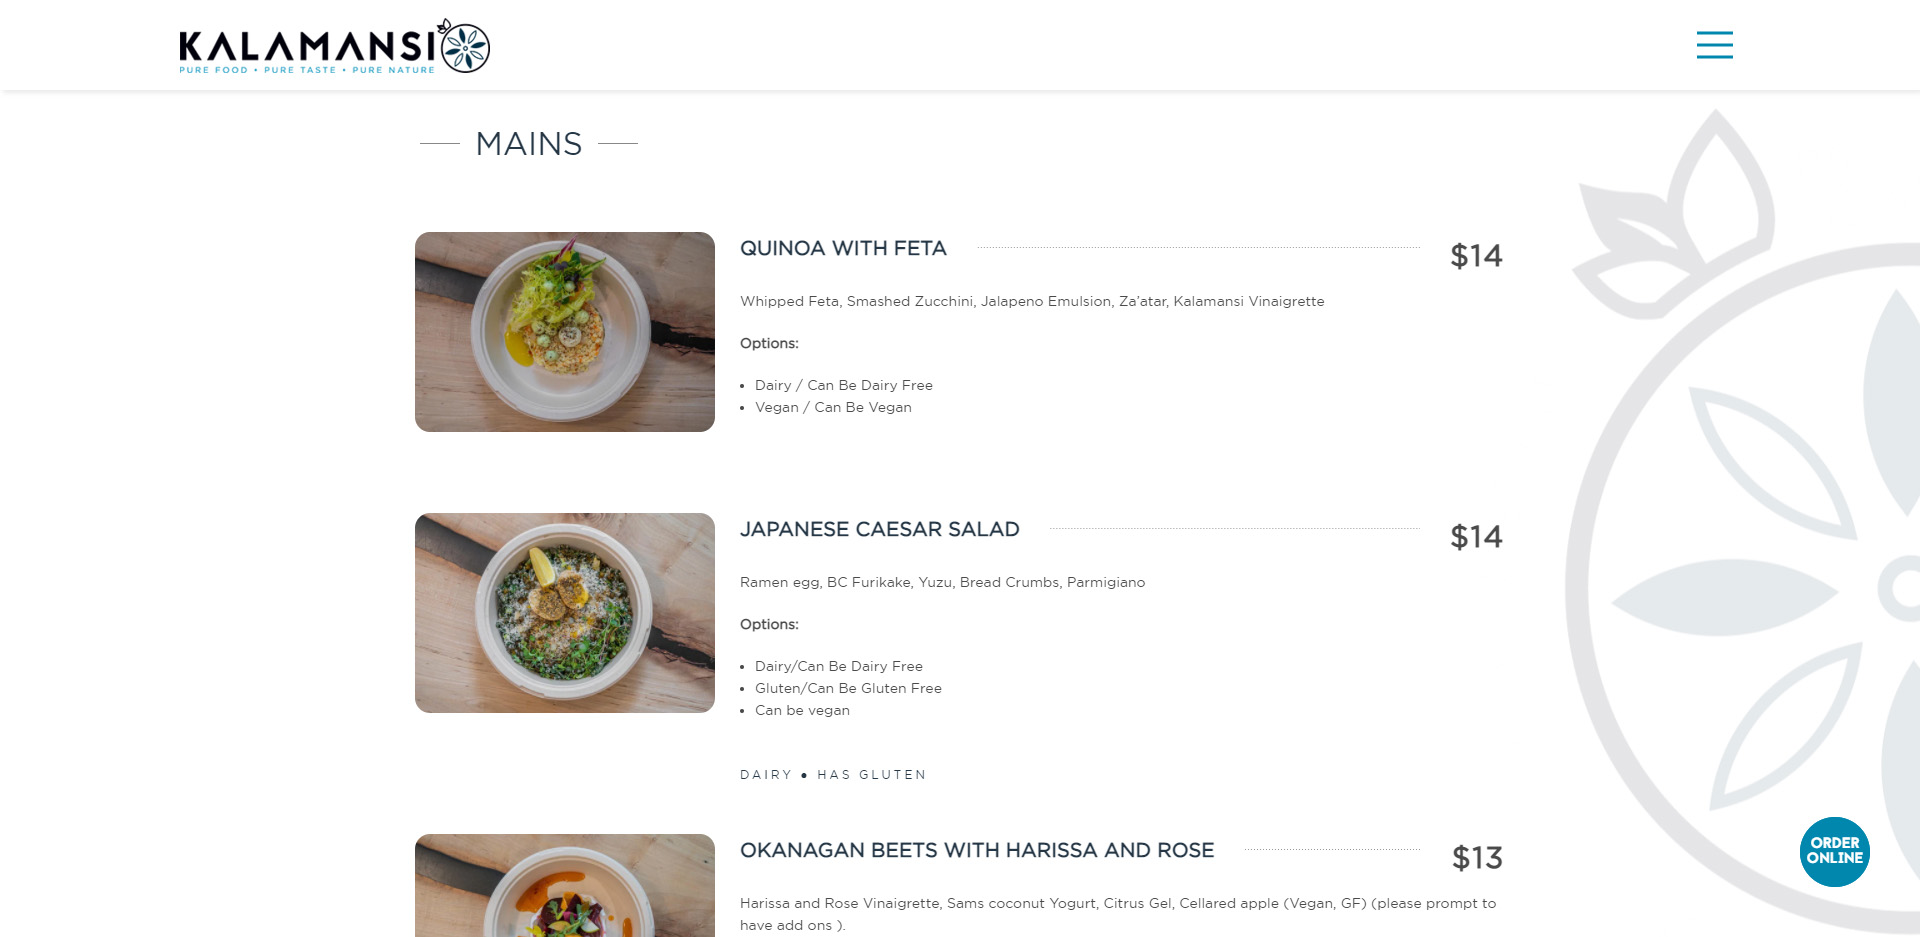This screenshot has height=937, width=1920.
Task: Select the Gluten/Can Be Gluten Free option
Action: coord(848,688)
